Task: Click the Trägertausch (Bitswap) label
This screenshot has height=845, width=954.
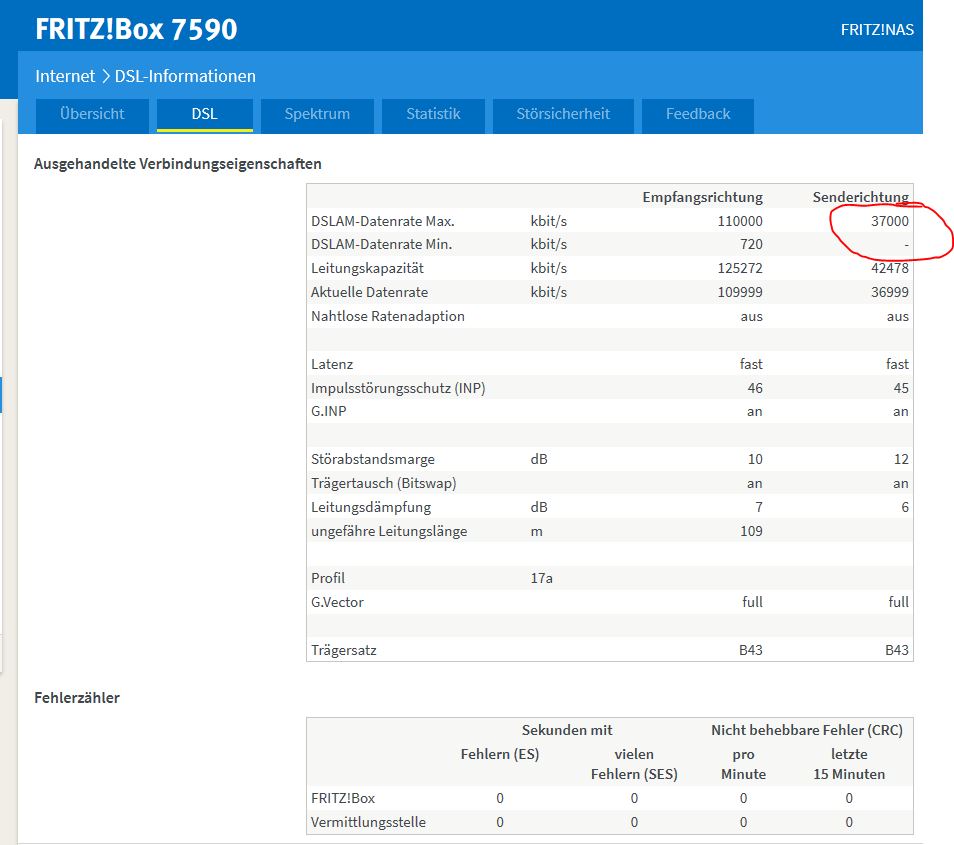Action: click(383, 484)
